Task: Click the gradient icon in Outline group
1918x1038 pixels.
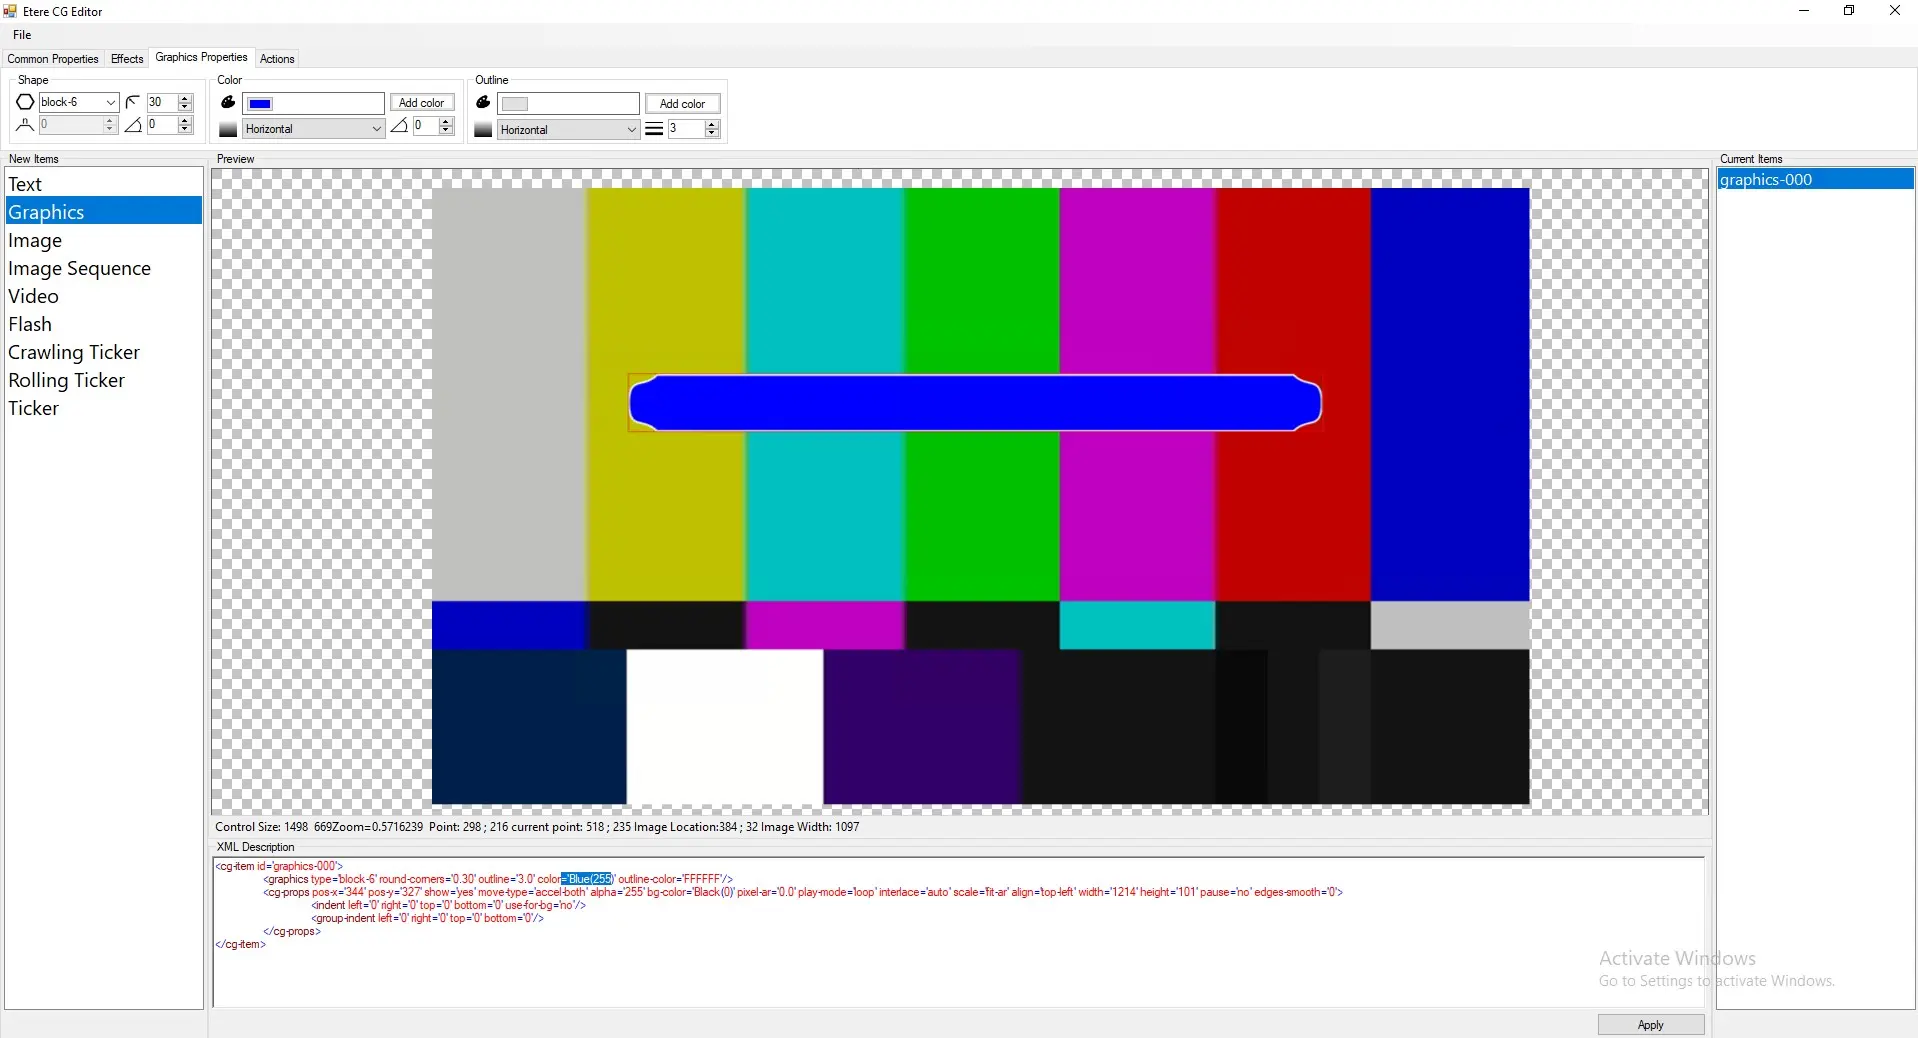Action: point(483,130)
